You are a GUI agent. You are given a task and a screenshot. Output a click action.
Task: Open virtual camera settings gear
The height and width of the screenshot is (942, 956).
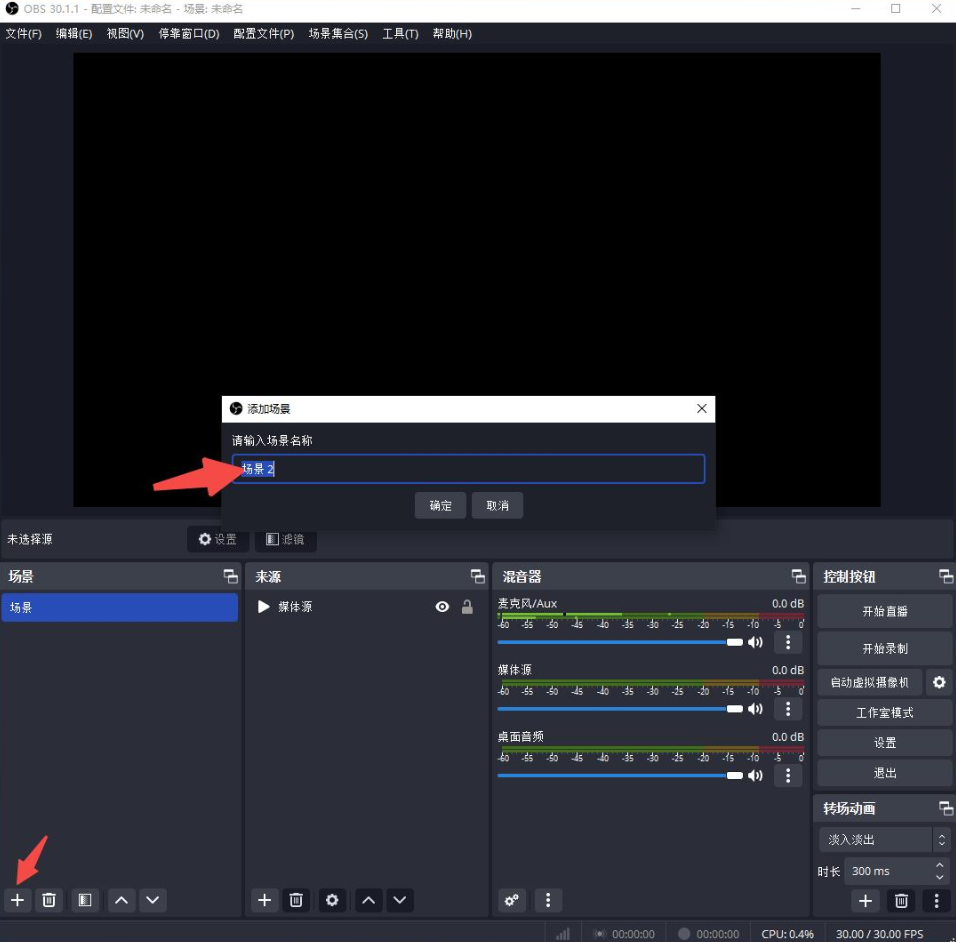tap(939, 682)
